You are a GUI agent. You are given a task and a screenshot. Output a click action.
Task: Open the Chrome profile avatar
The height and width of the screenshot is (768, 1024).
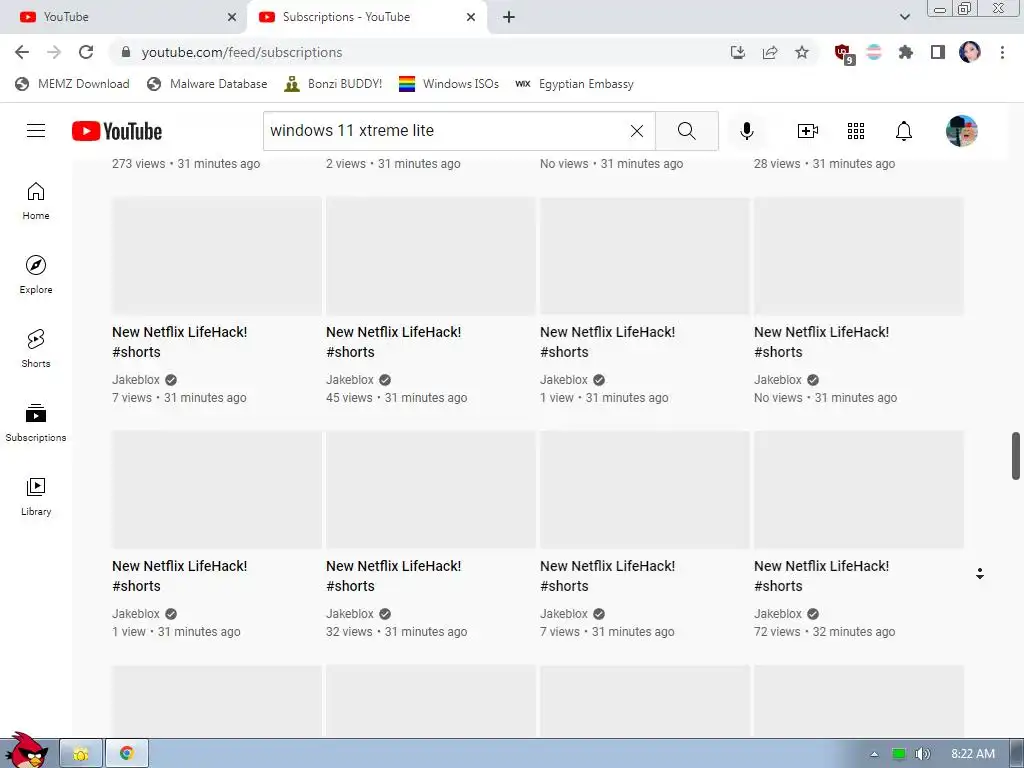(970, 52)
